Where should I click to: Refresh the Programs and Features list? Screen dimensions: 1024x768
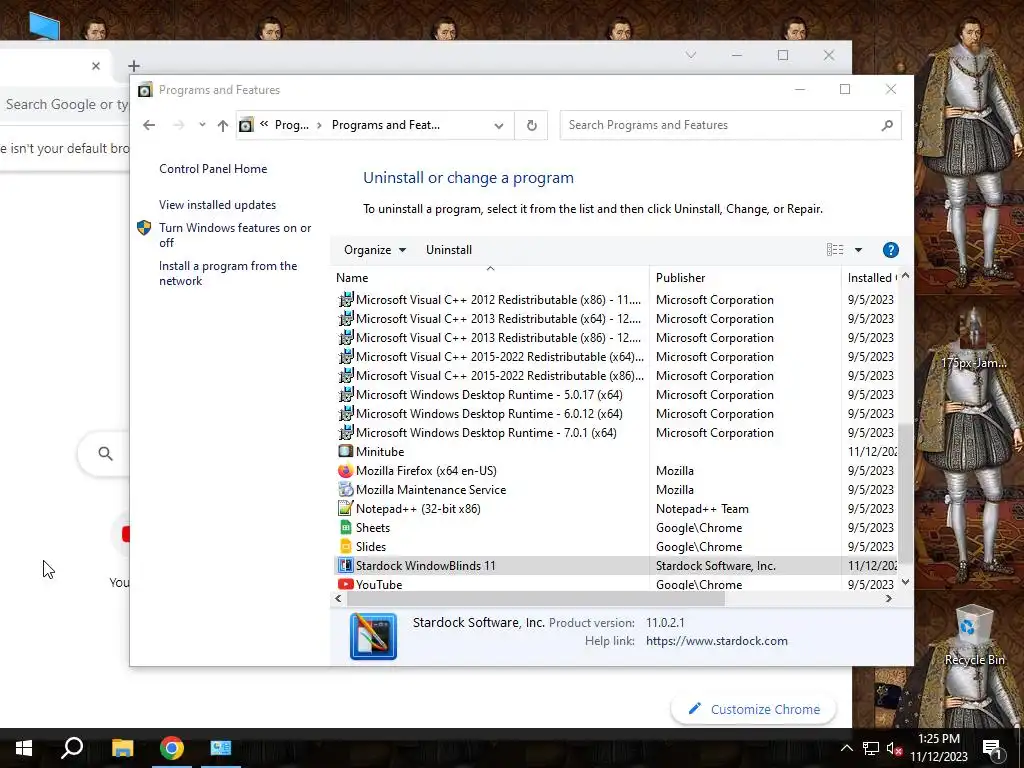click(532, 125)
